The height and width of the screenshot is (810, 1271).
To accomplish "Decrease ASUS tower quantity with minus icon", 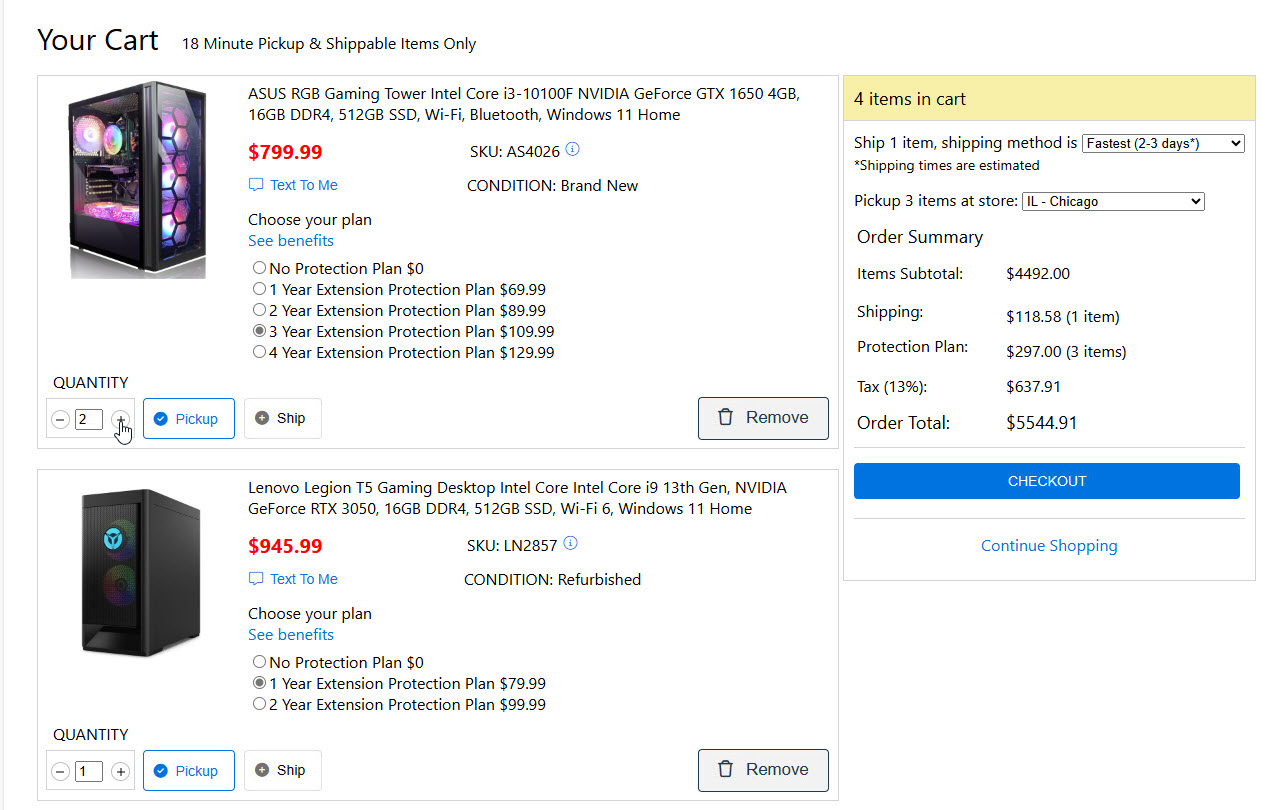I will pyautogui.click(x=60, y=419).
